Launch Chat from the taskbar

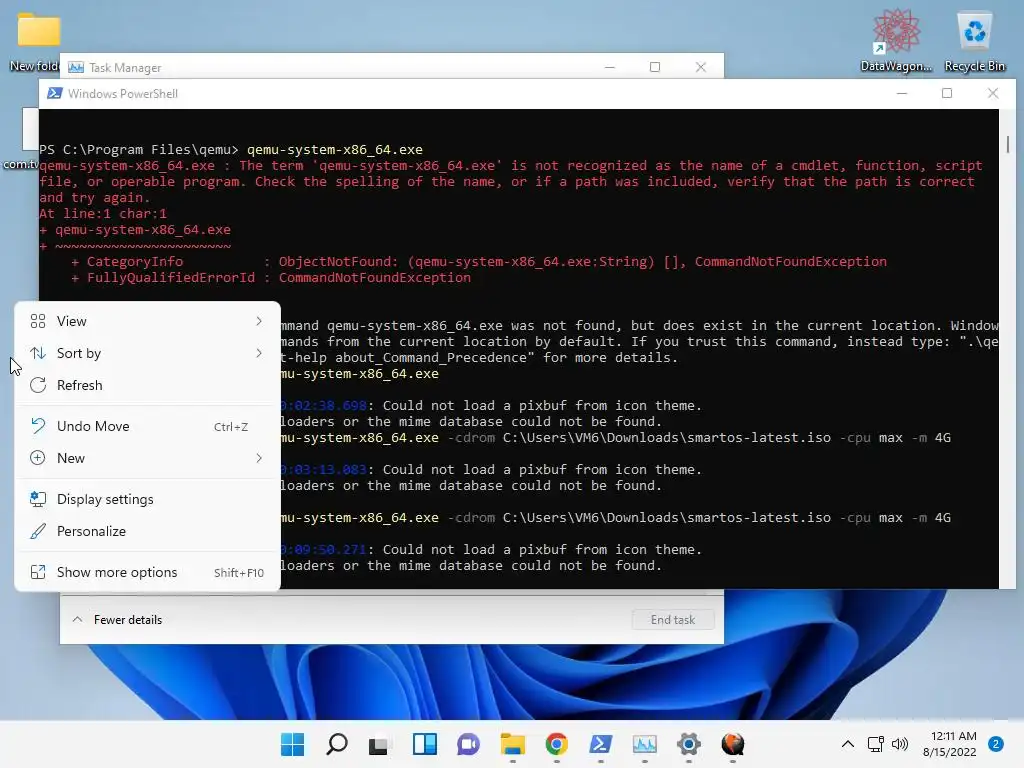pos(468,744)
